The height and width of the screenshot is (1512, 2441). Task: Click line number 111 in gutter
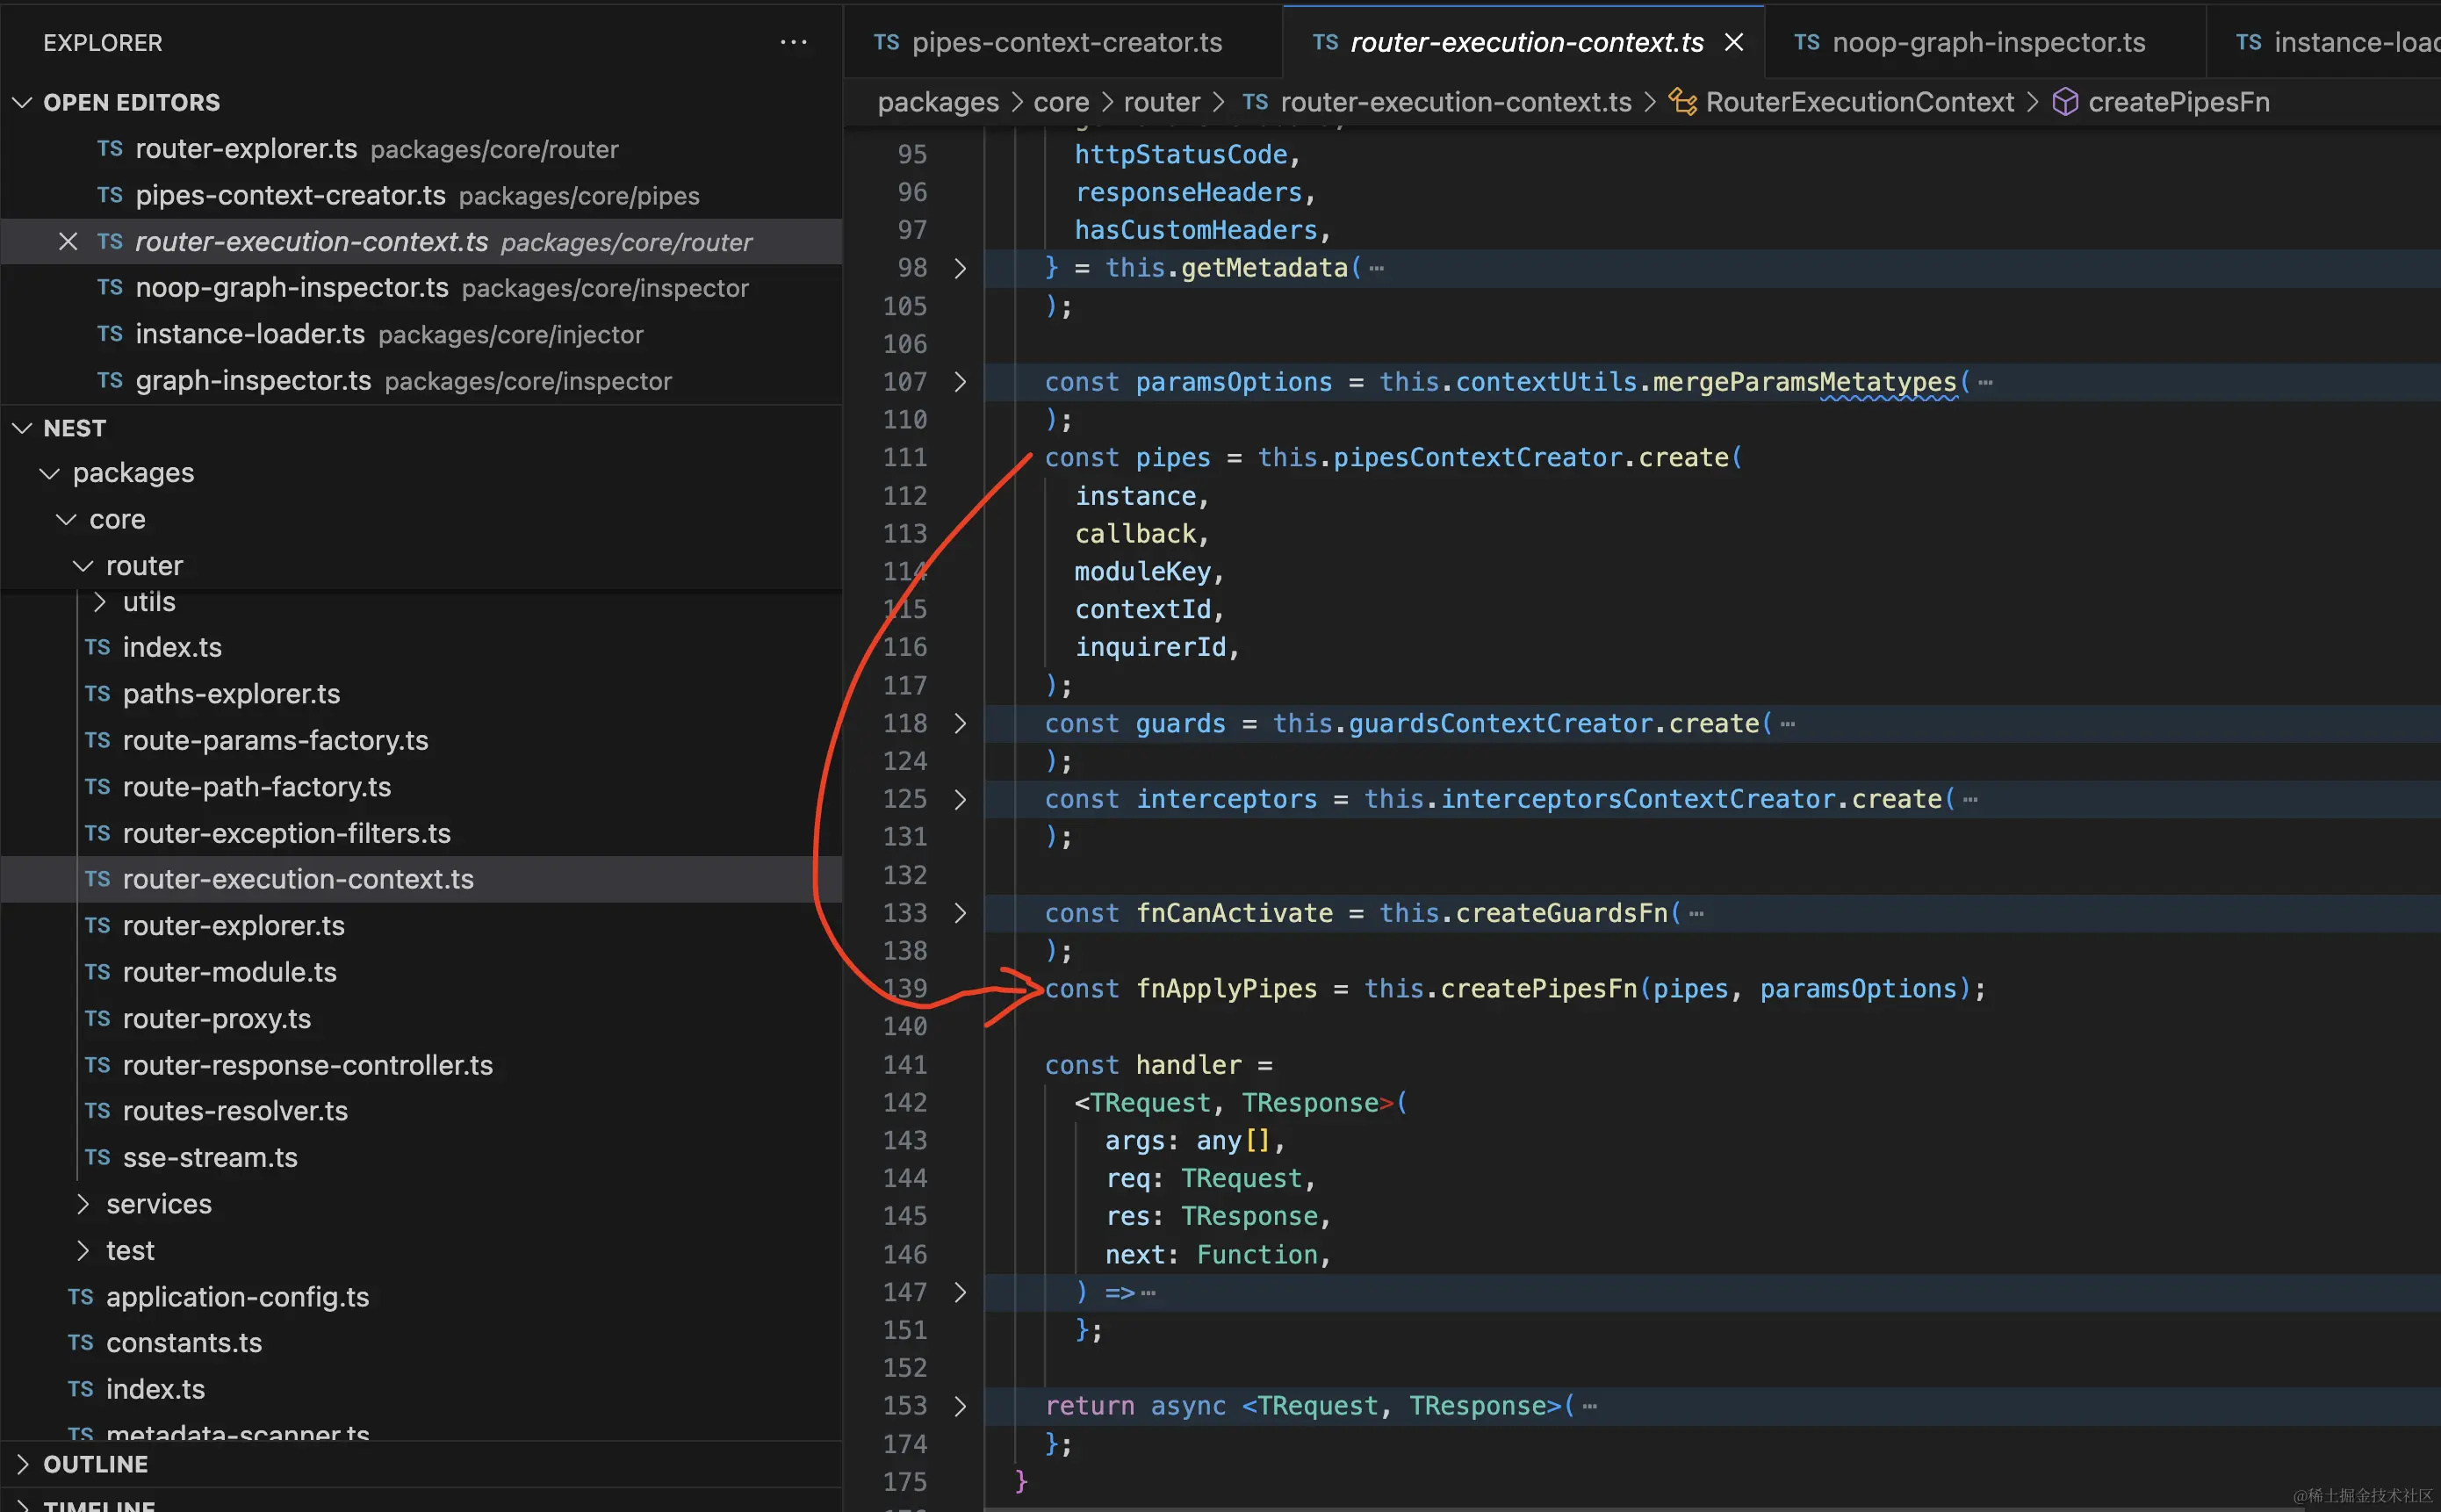(x=905, y=457)
